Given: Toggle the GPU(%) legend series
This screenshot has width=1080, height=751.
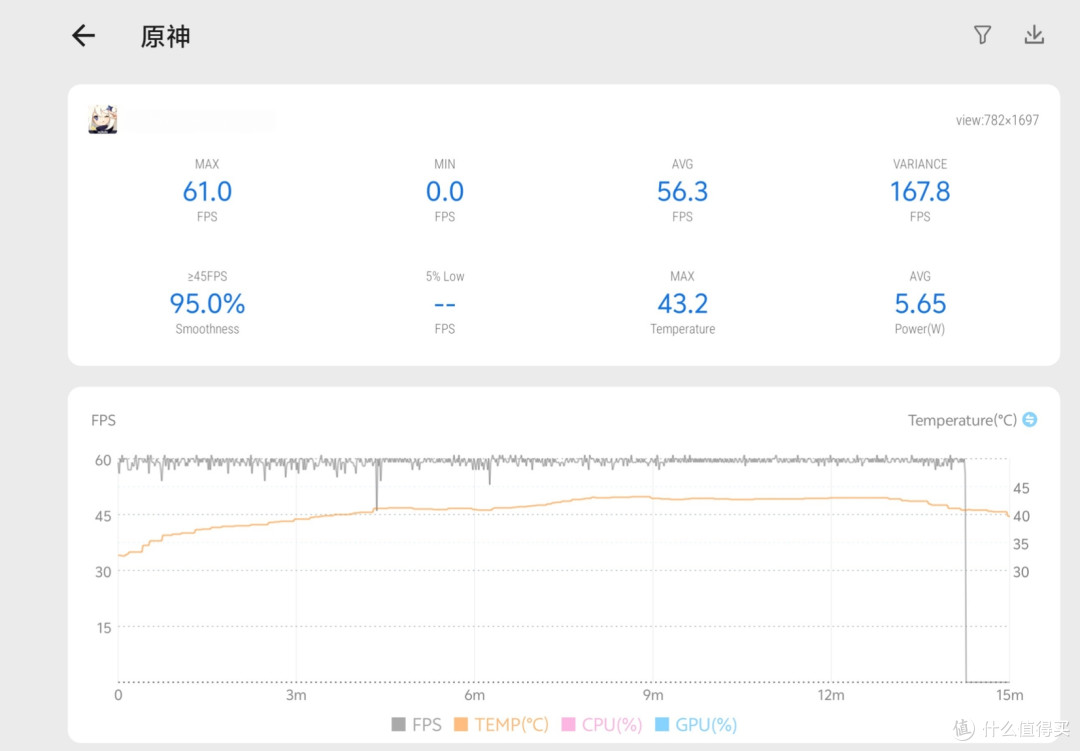Looking at the screenshot, I should pyautogui.click(x=696, y=725).
